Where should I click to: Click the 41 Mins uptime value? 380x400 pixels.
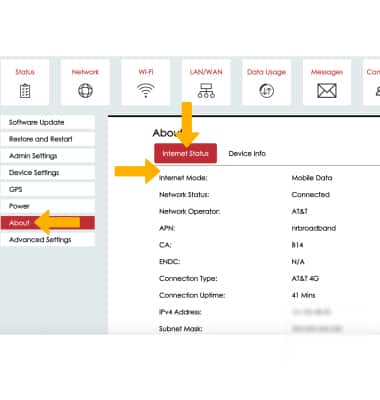point(303,295)
